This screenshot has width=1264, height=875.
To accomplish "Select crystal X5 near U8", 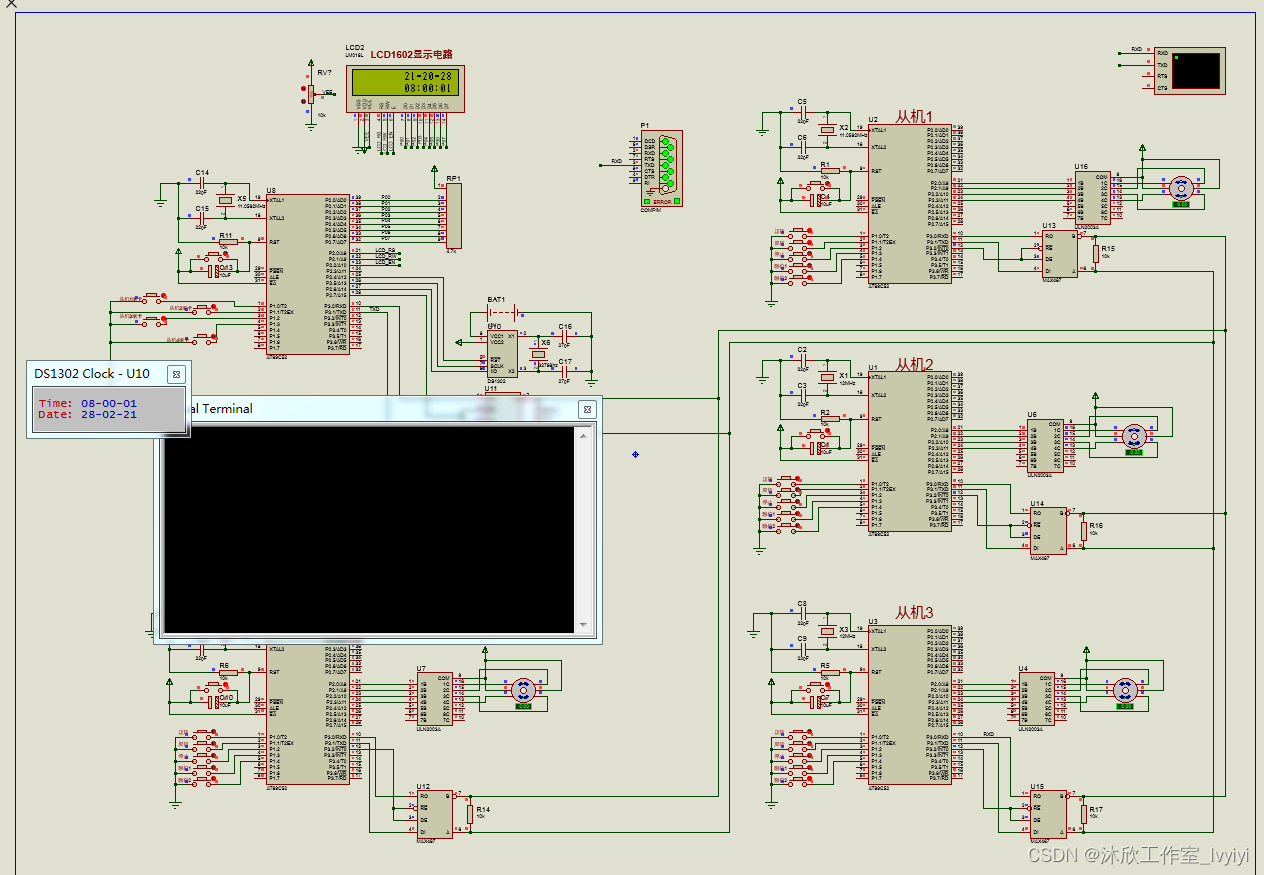I will [226, 200].
